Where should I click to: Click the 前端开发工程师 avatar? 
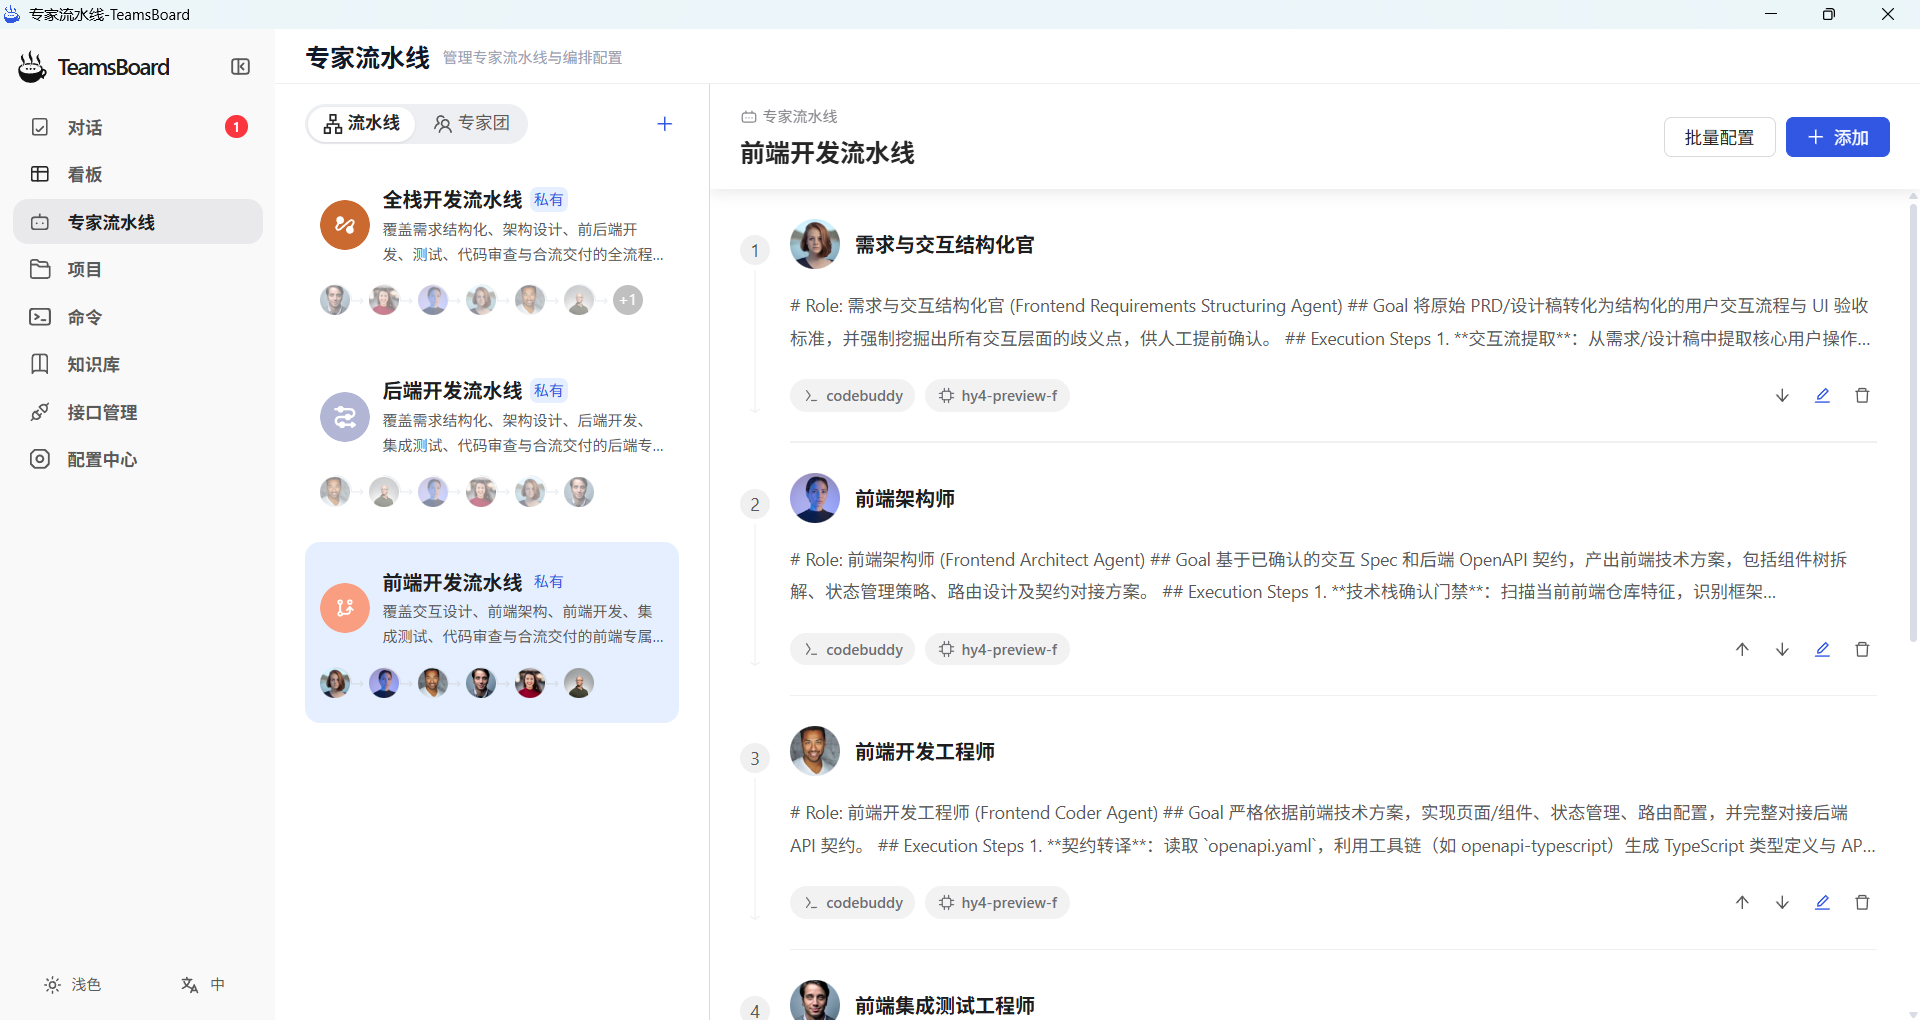(x=815, y=751)
